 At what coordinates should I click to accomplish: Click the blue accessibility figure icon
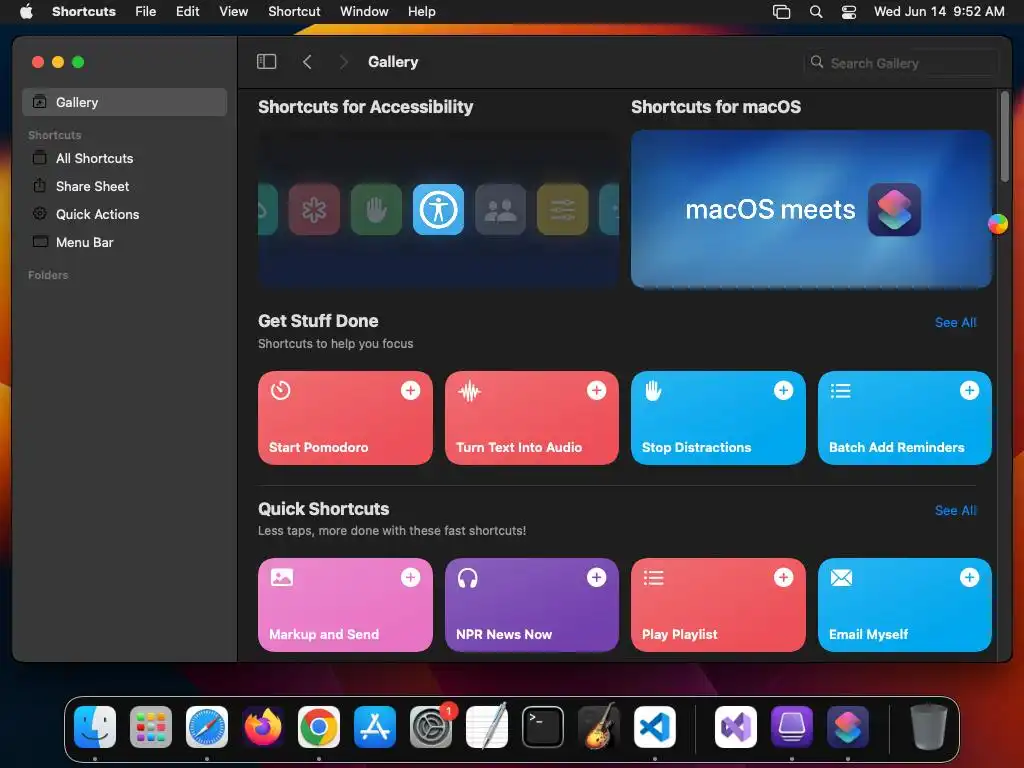[438, 210]
